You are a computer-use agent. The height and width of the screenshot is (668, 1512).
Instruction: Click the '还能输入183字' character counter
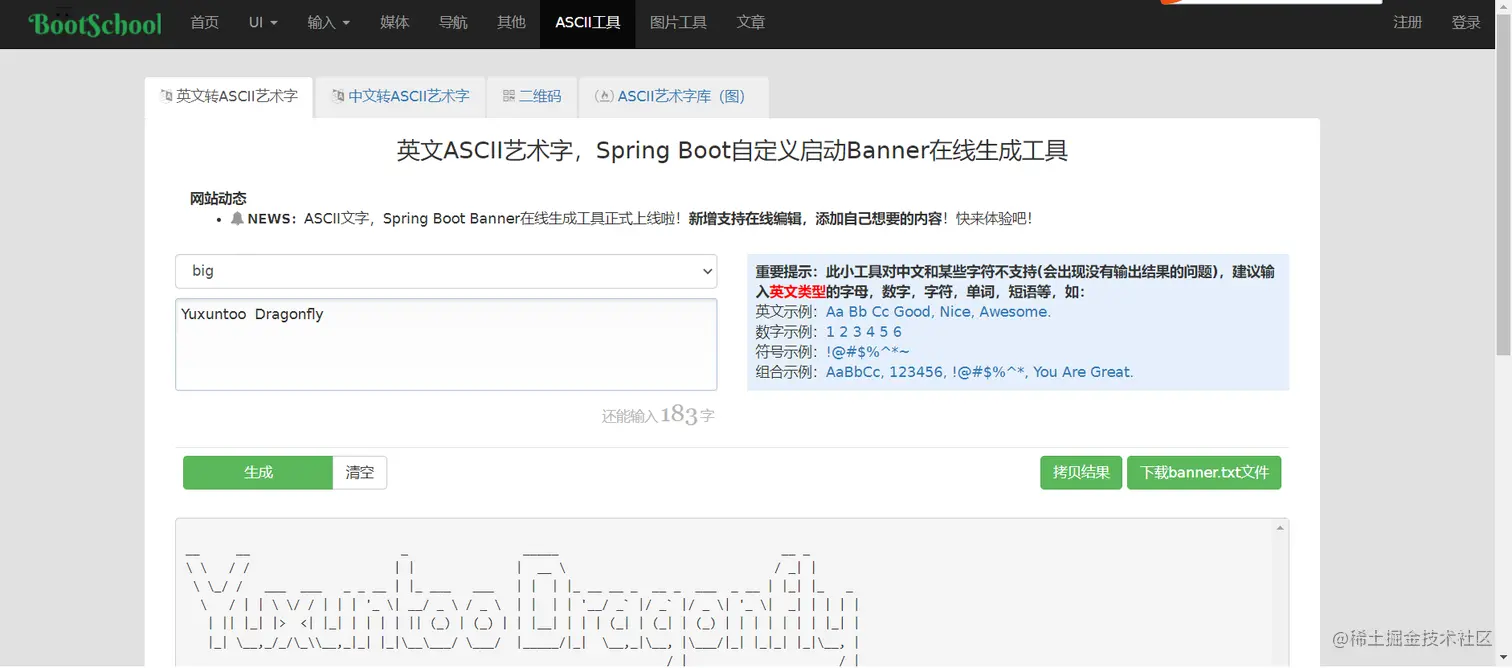point(658,415)
